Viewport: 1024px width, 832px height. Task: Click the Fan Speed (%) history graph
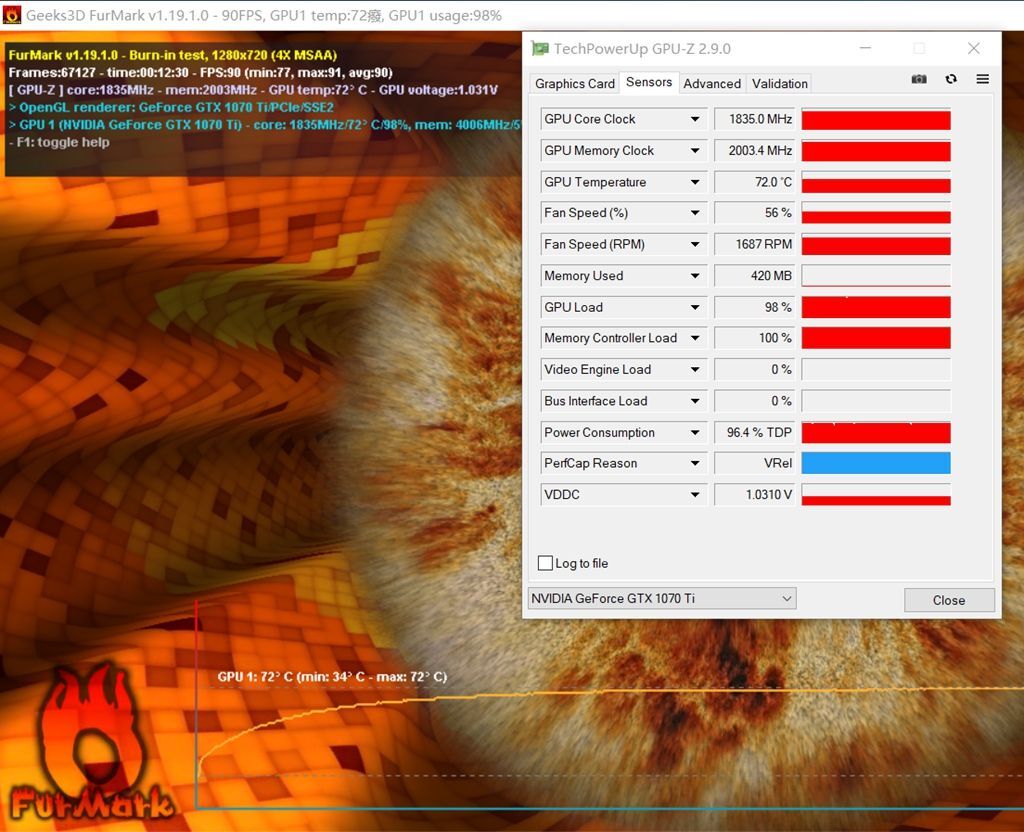[876, 214]
